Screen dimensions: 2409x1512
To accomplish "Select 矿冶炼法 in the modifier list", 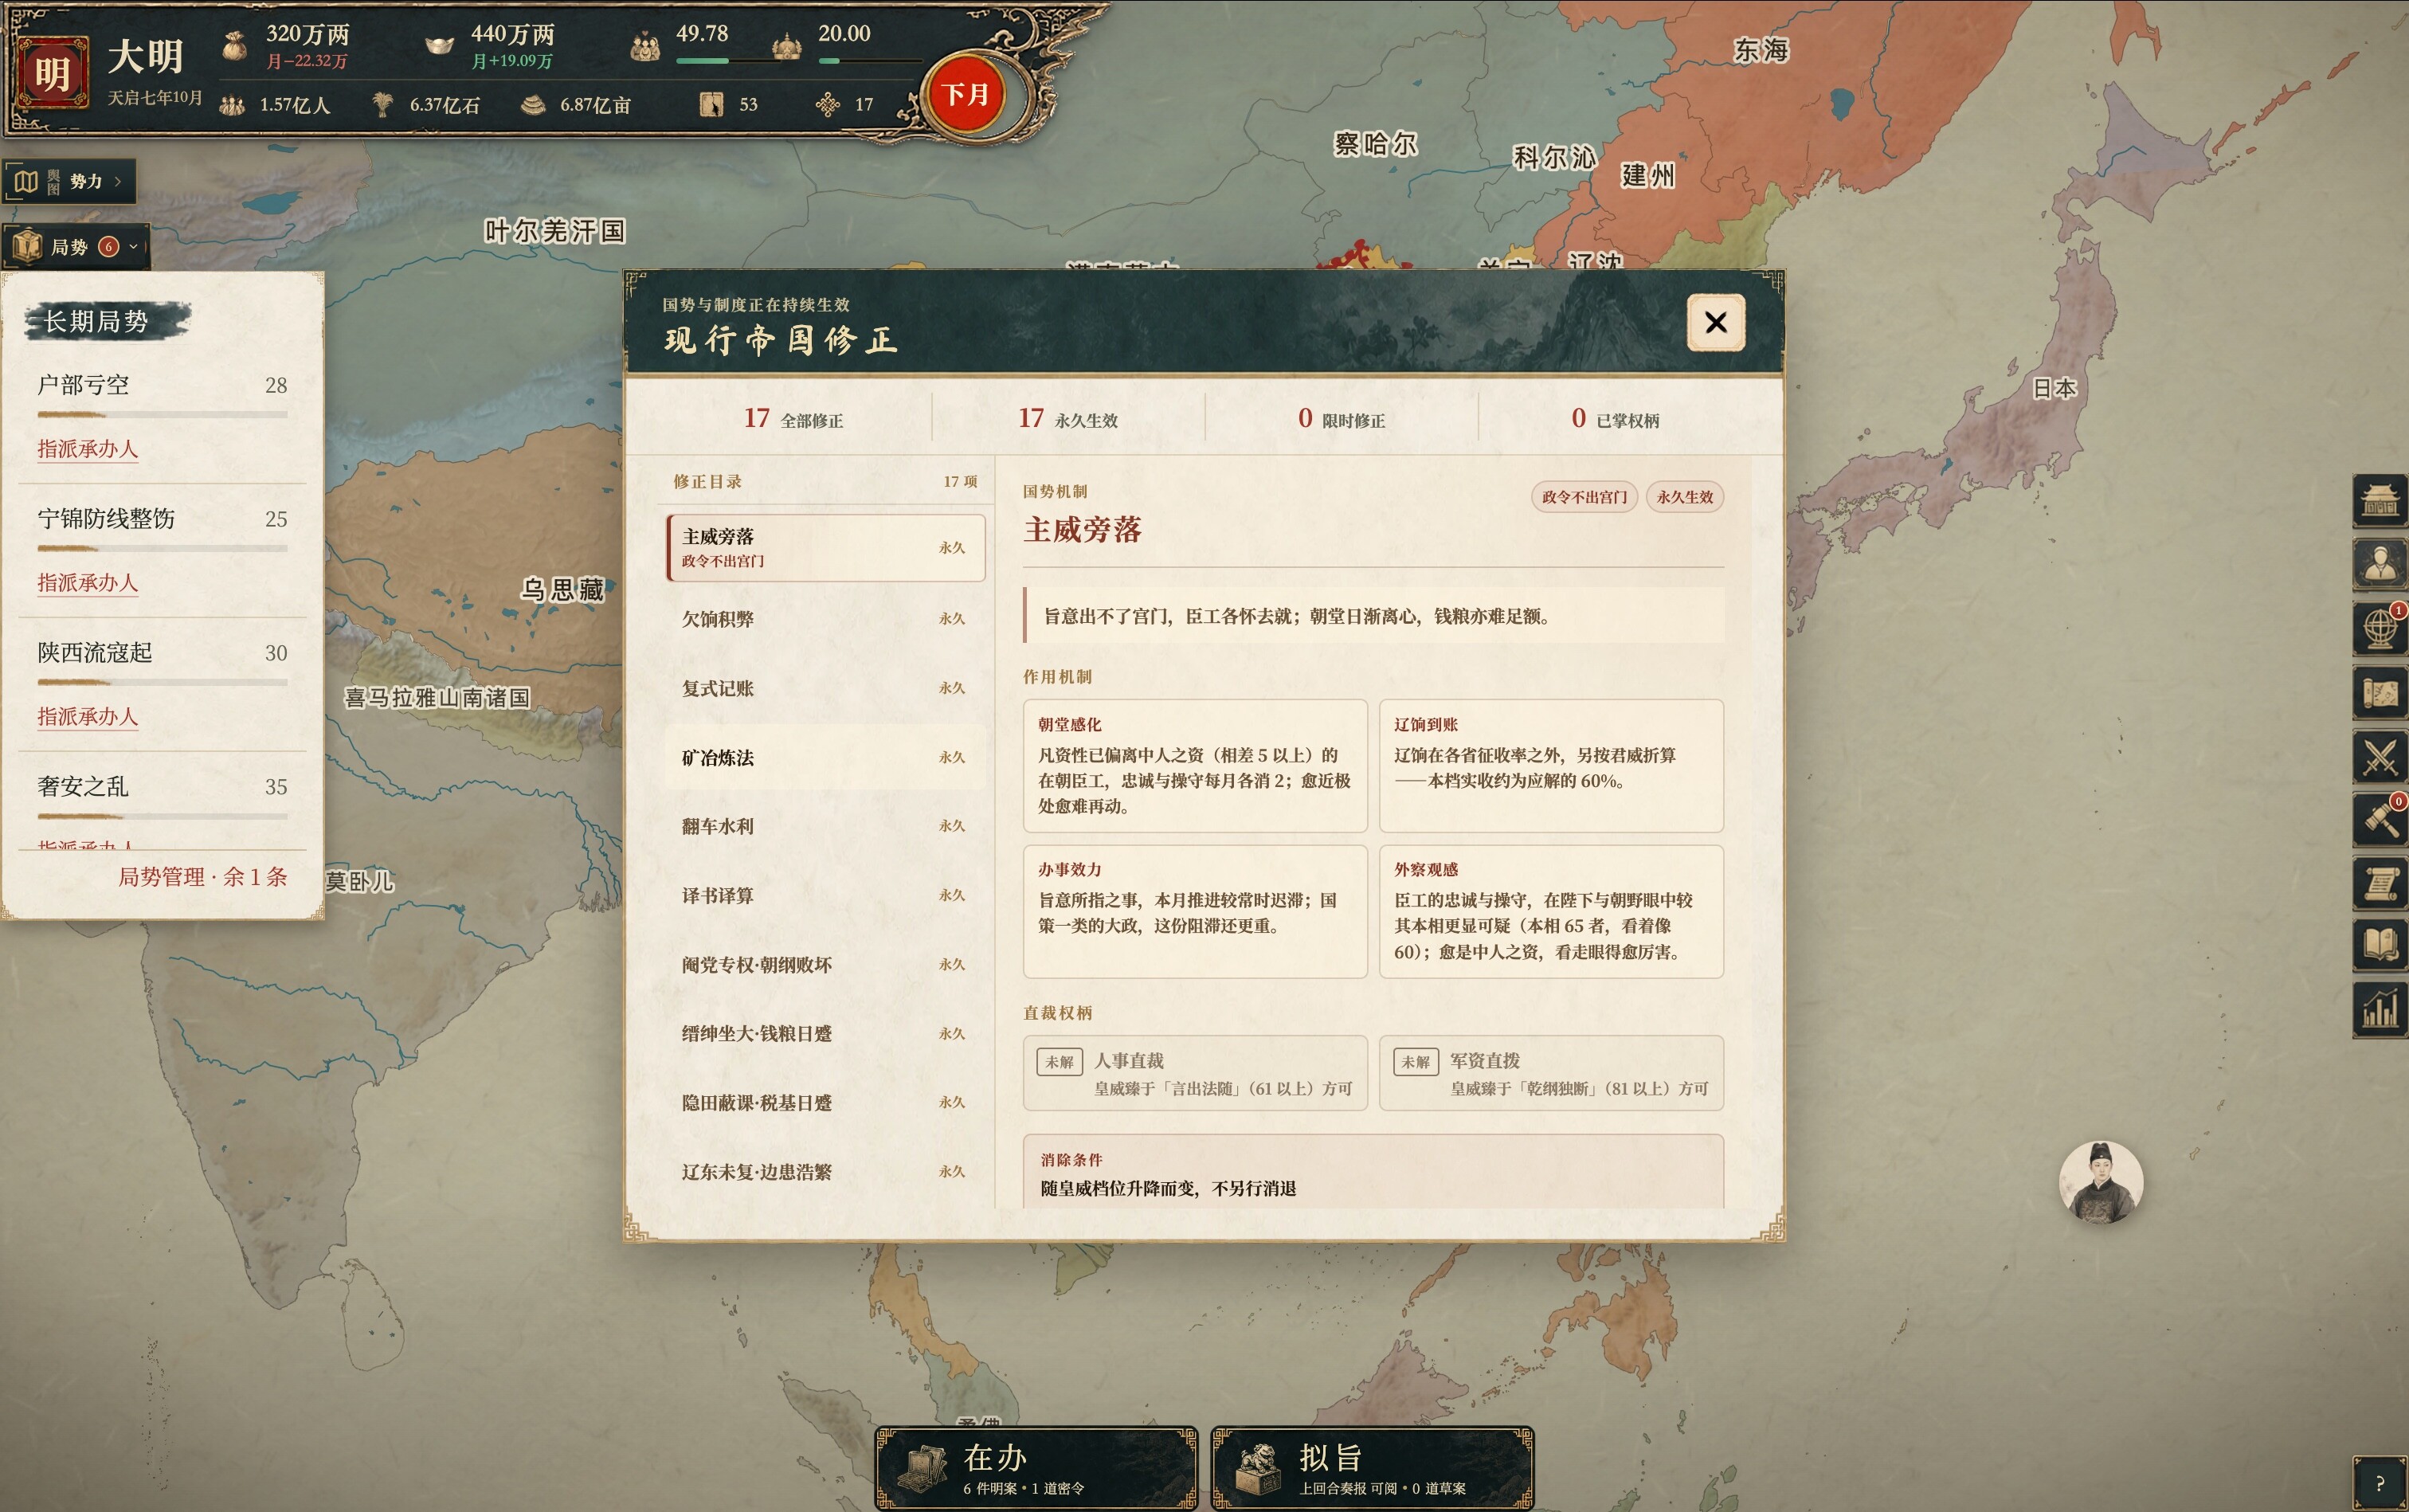I will [x=825, y=757].
